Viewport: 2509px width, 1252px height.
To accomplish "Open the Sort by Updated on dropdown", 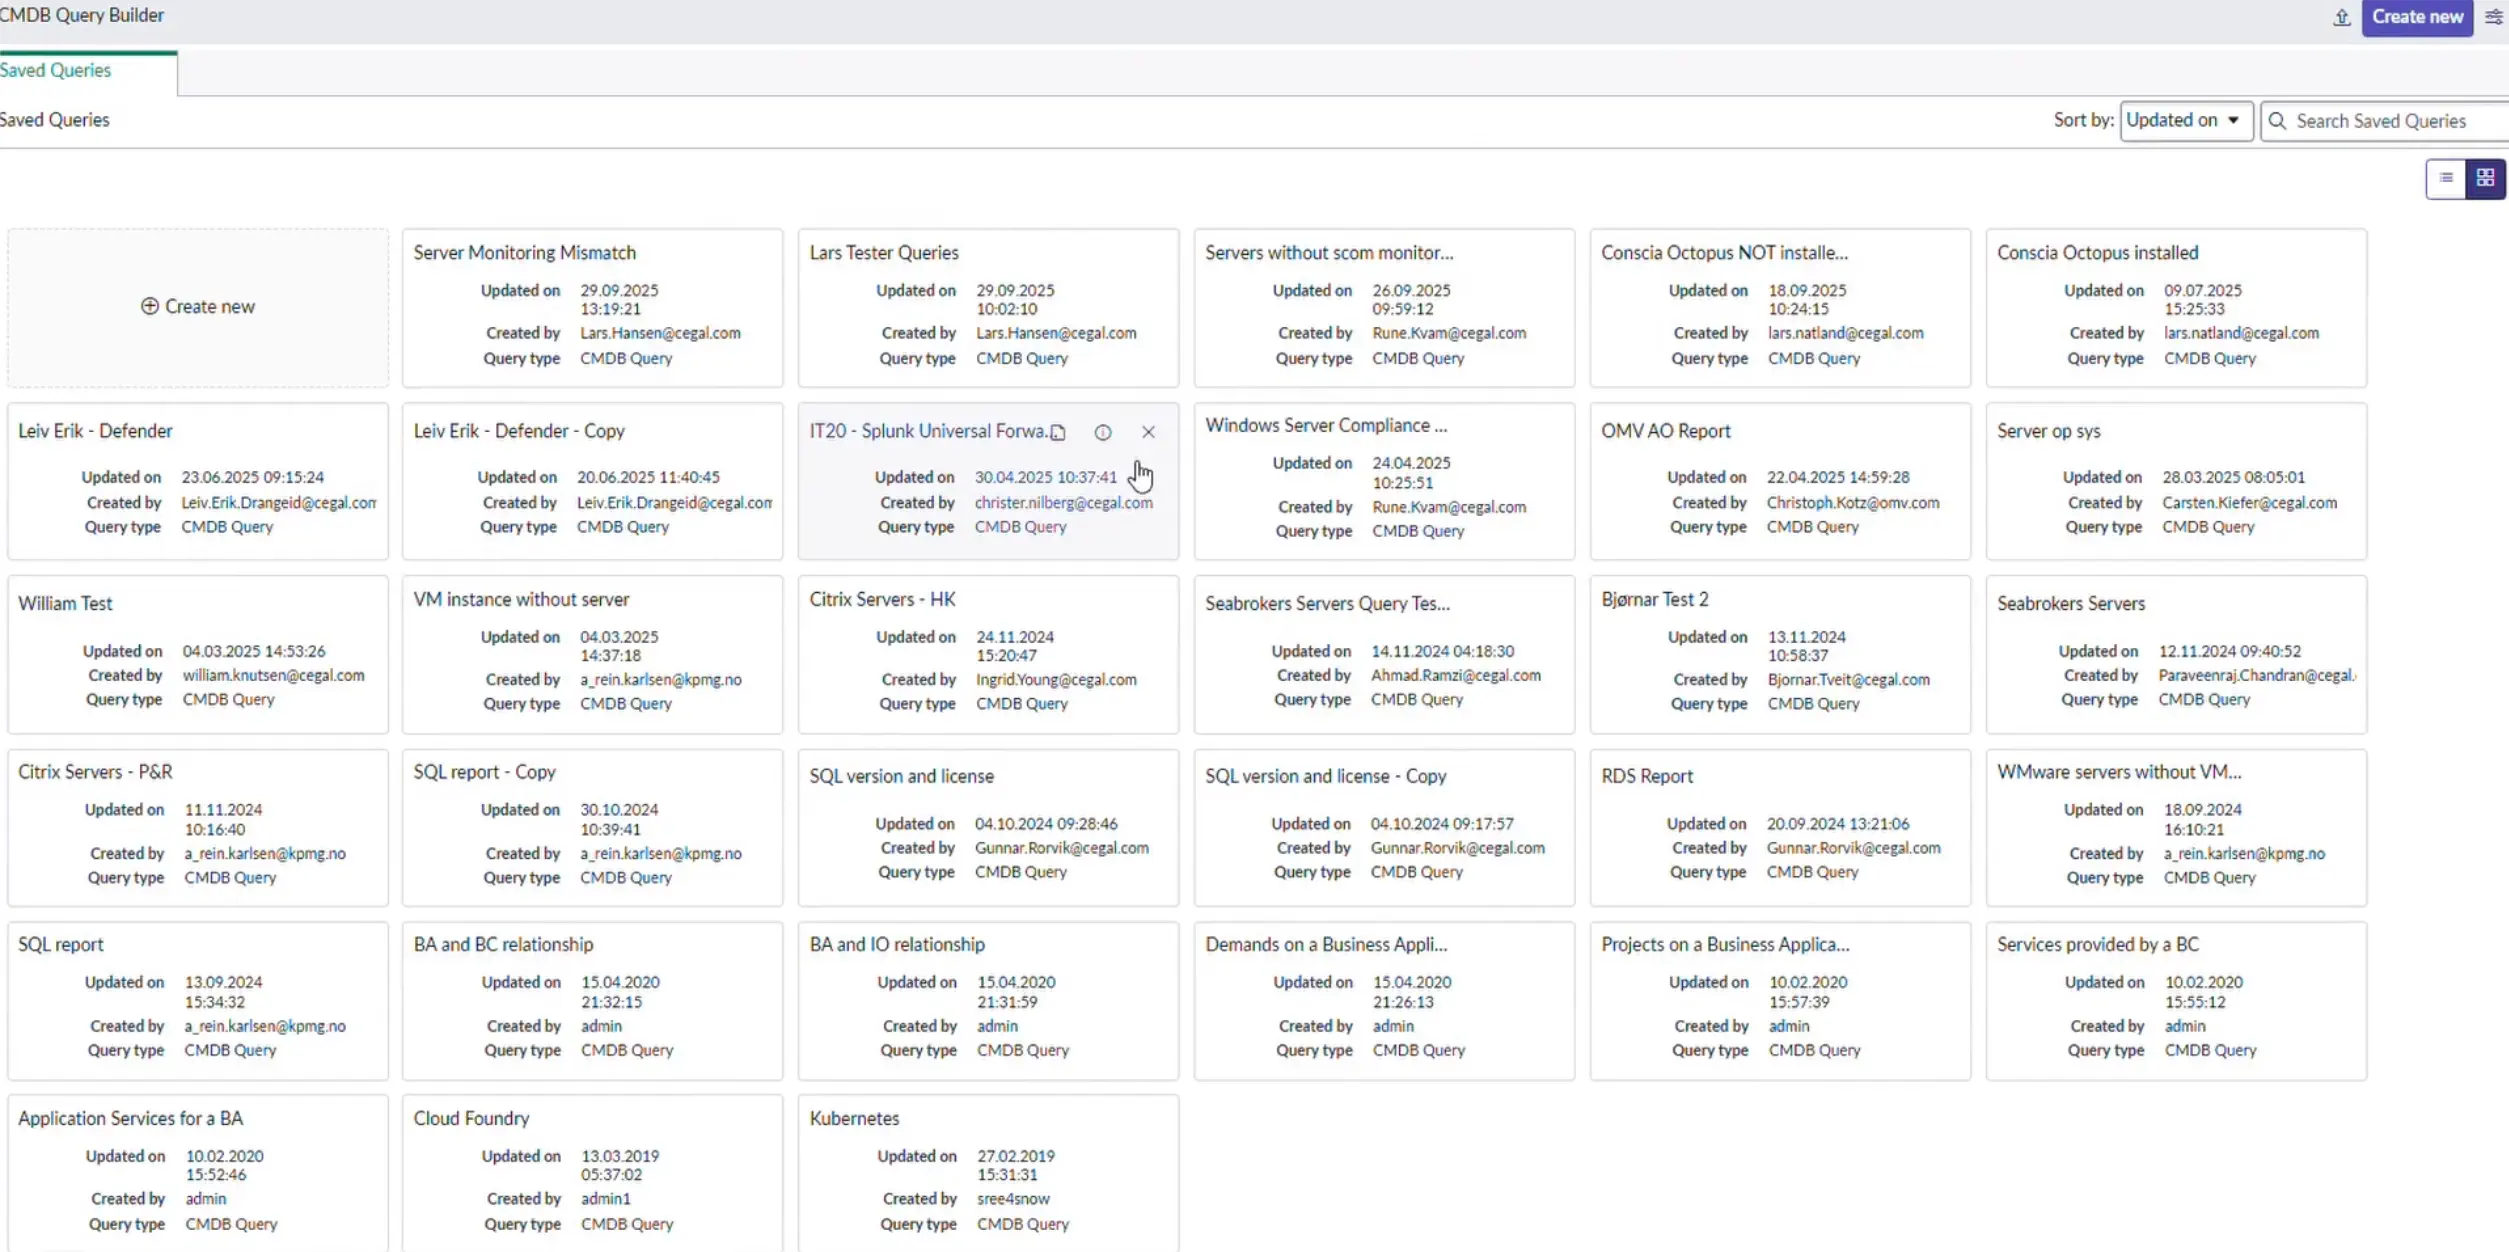I will (x=2185, y=121).
